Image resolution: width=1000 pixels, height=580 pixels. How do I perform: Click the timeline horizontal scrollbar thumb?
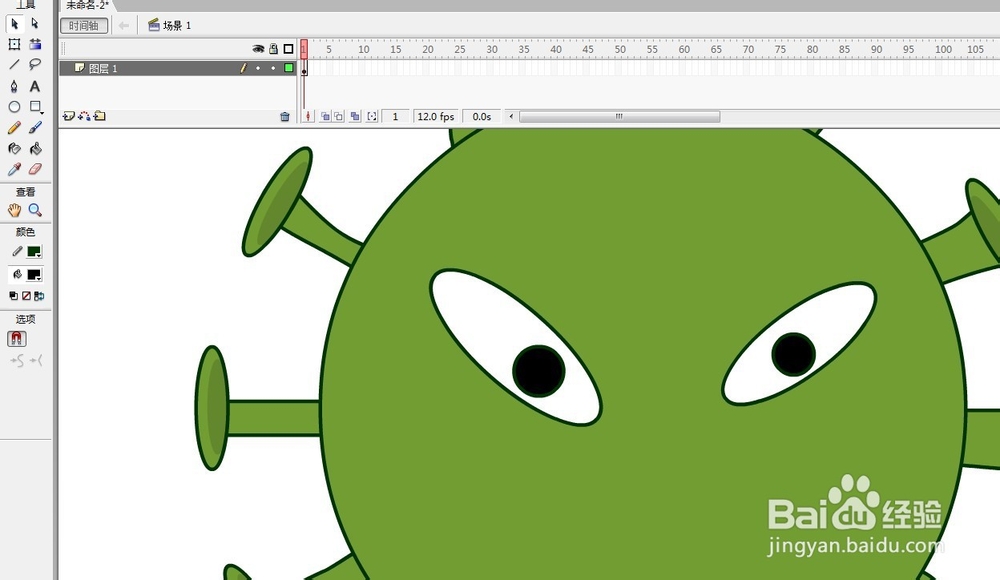619,117
